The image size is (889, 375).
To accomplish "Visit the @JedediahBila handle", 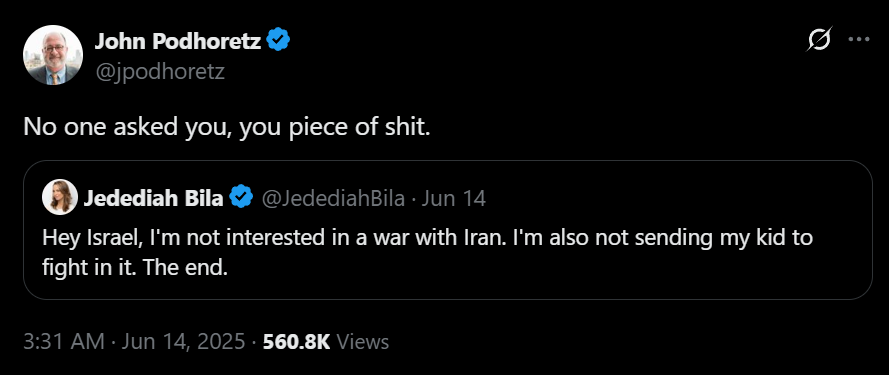I will click(333, 199).
